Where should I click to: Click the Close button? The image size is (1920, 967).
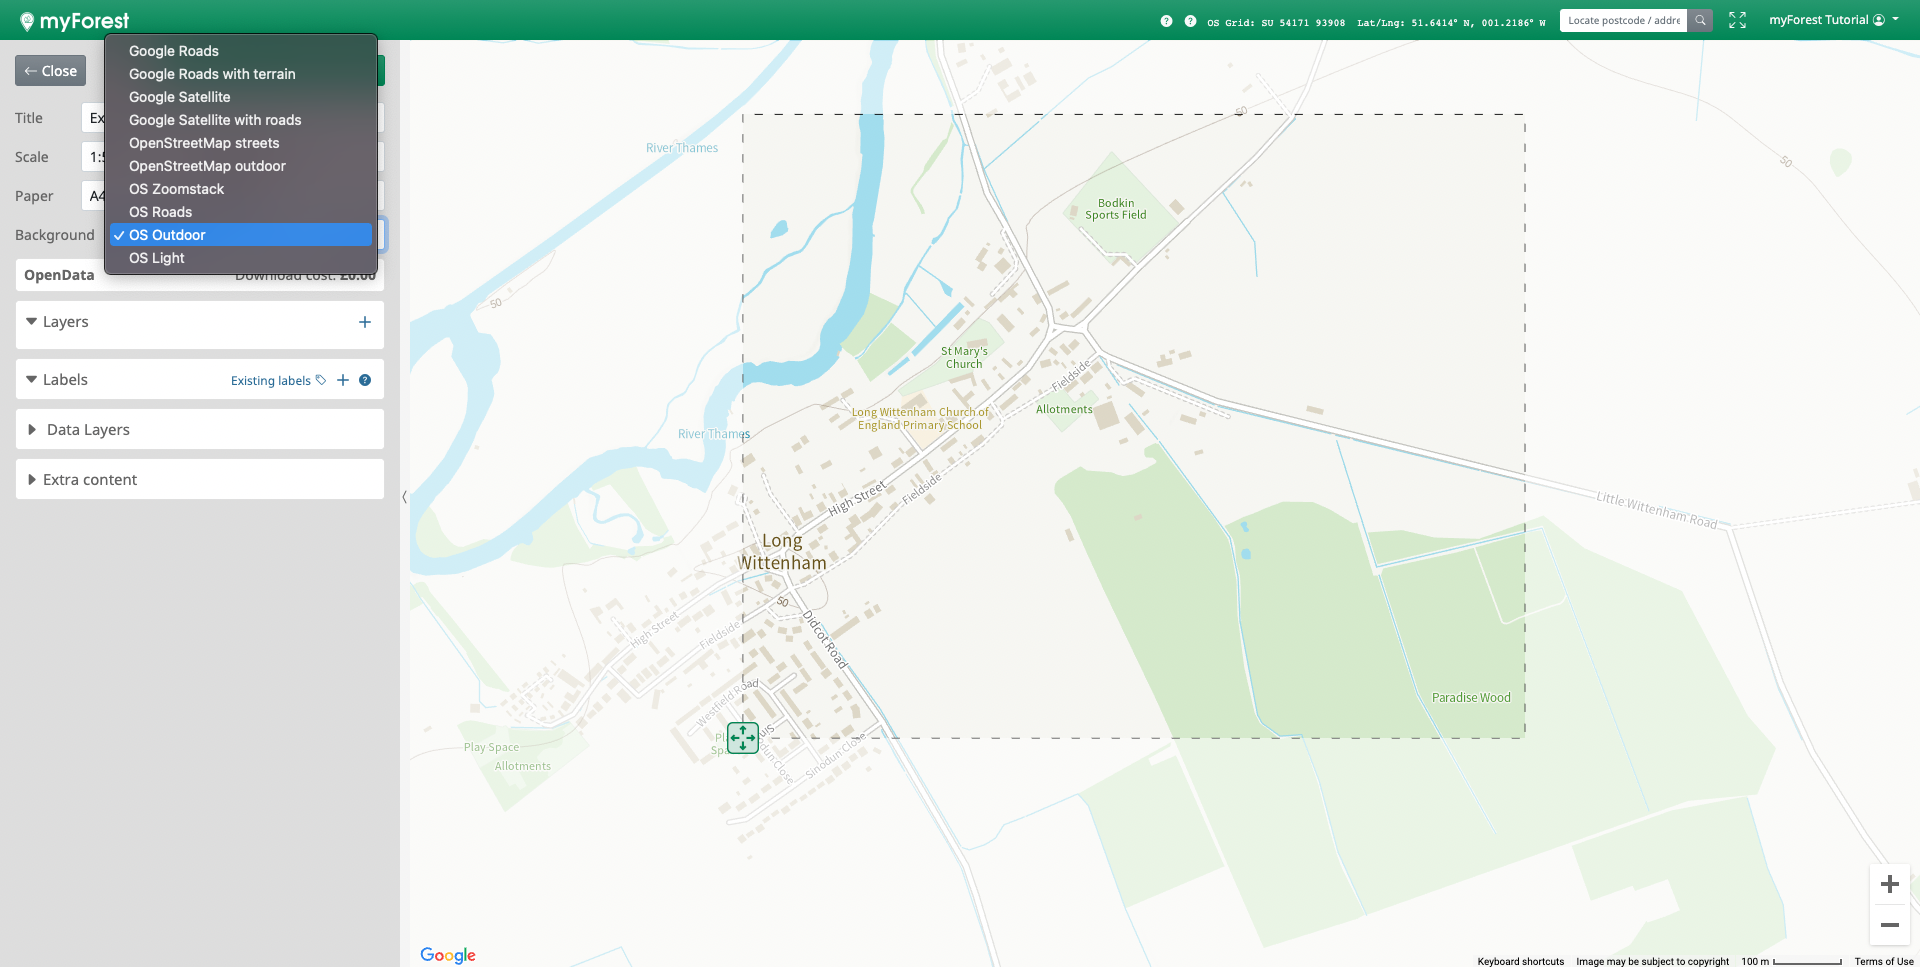click(50, 71)
